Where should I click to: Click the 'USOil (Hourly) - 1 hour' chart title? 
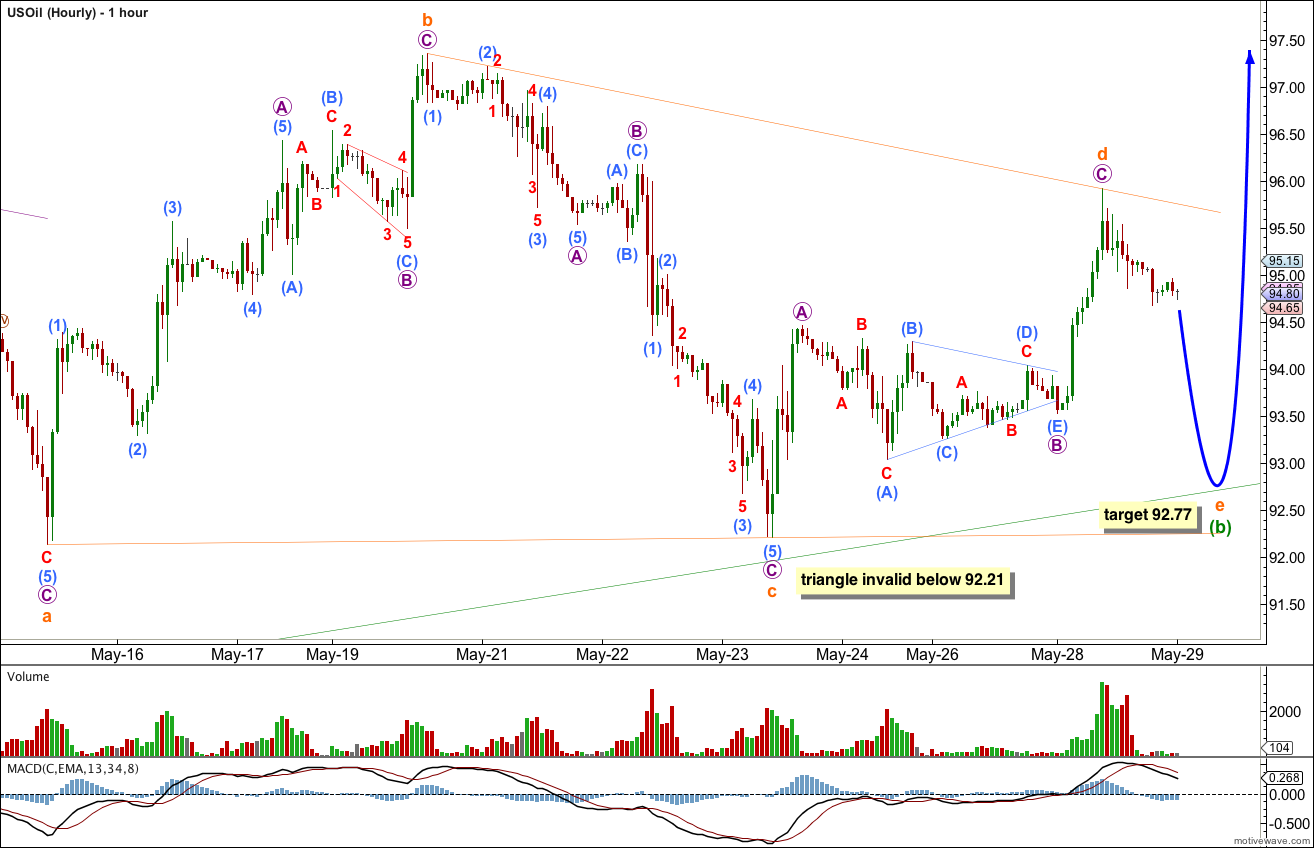tap(77, 12)
